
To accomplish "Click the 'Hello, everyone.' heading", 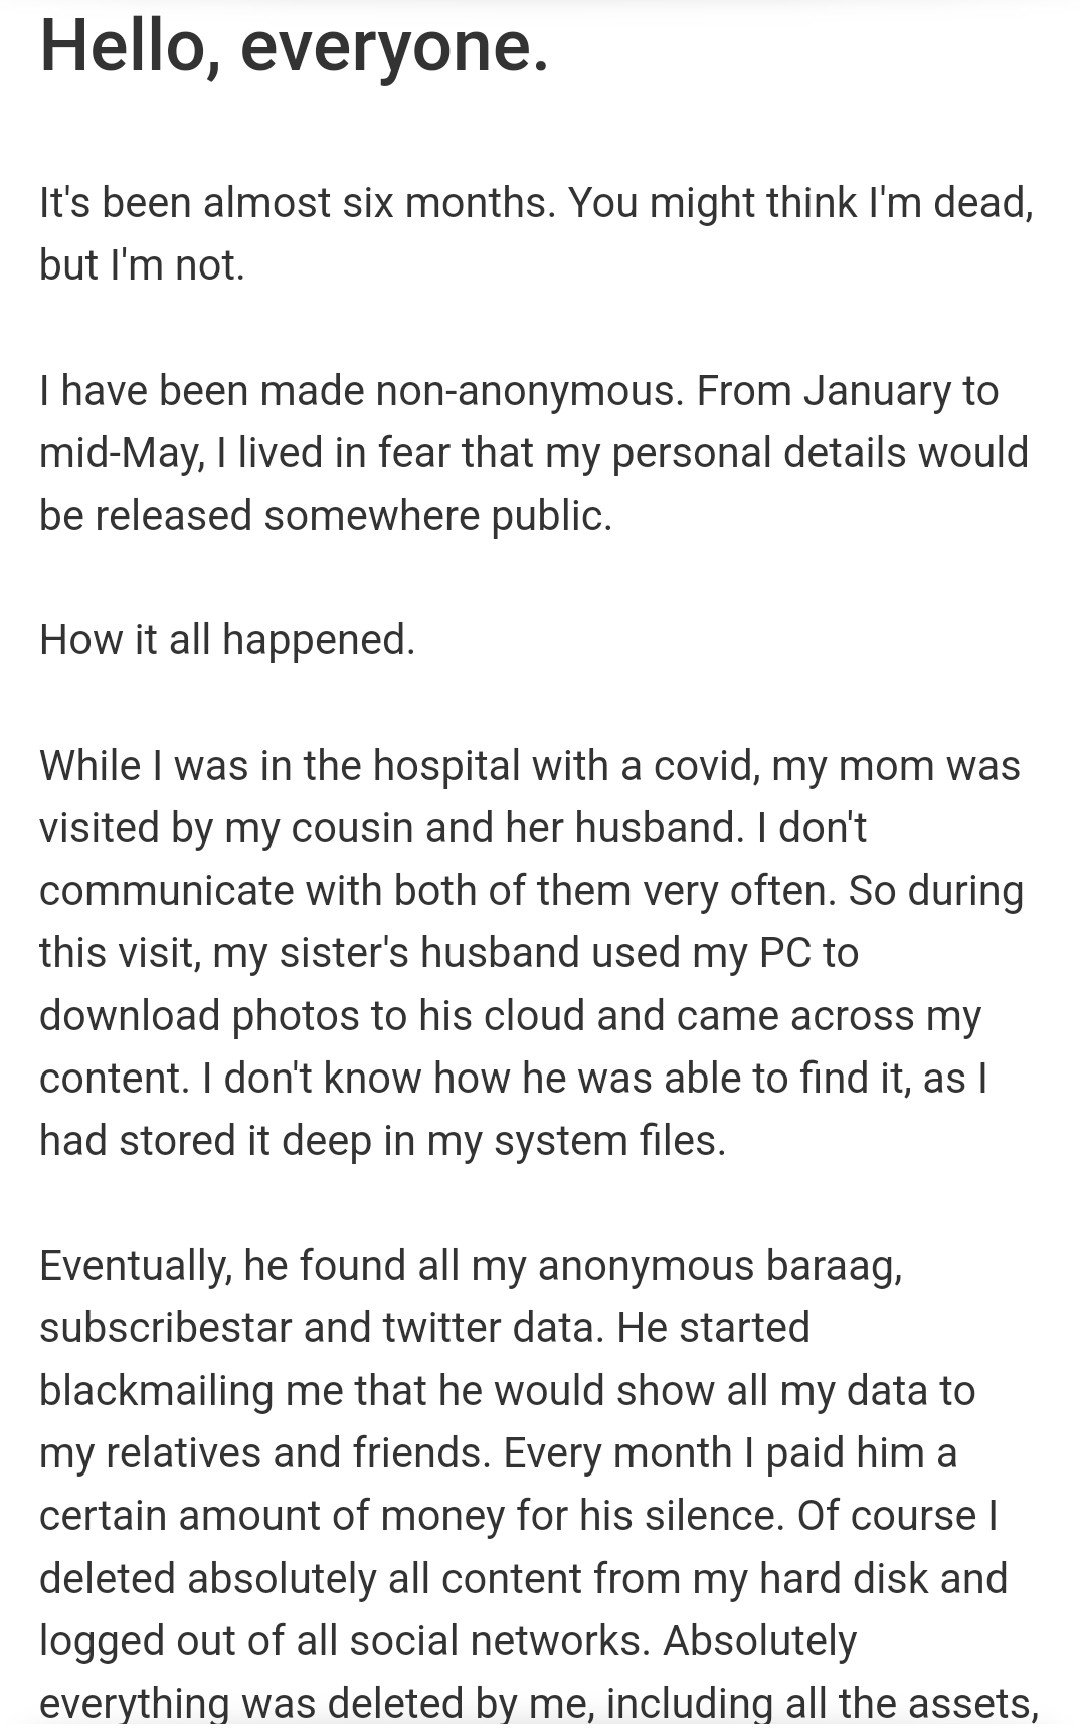I will click(x=294, y=47).
